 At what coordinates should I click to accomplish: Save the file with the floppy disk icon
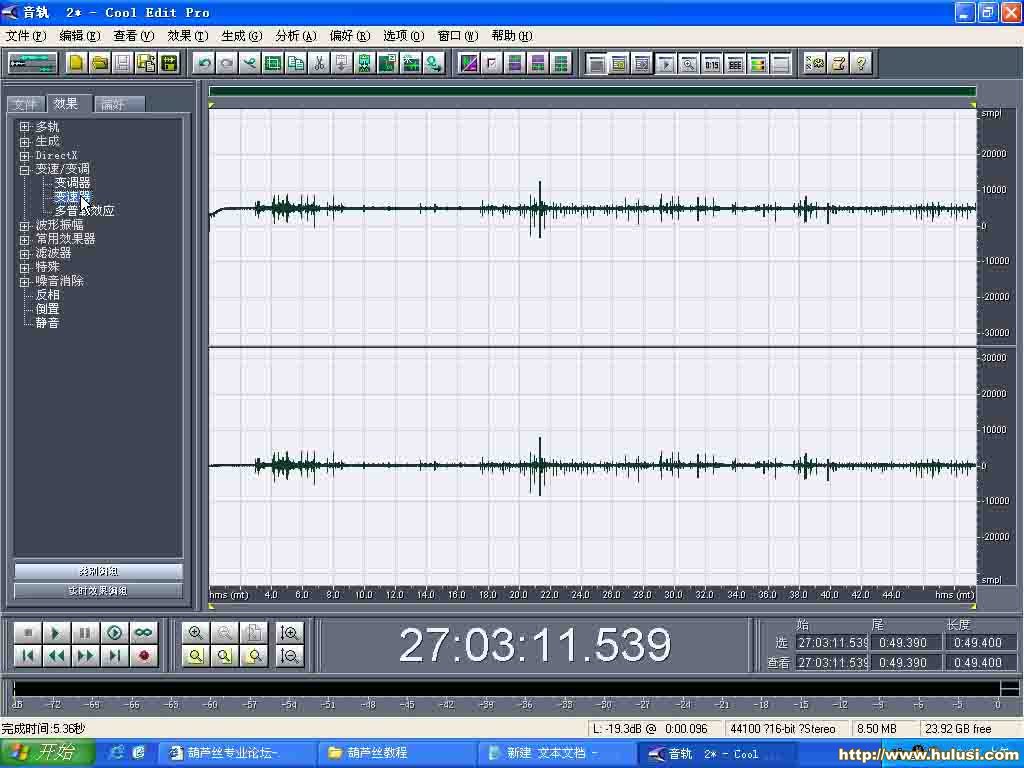point(122,63)
